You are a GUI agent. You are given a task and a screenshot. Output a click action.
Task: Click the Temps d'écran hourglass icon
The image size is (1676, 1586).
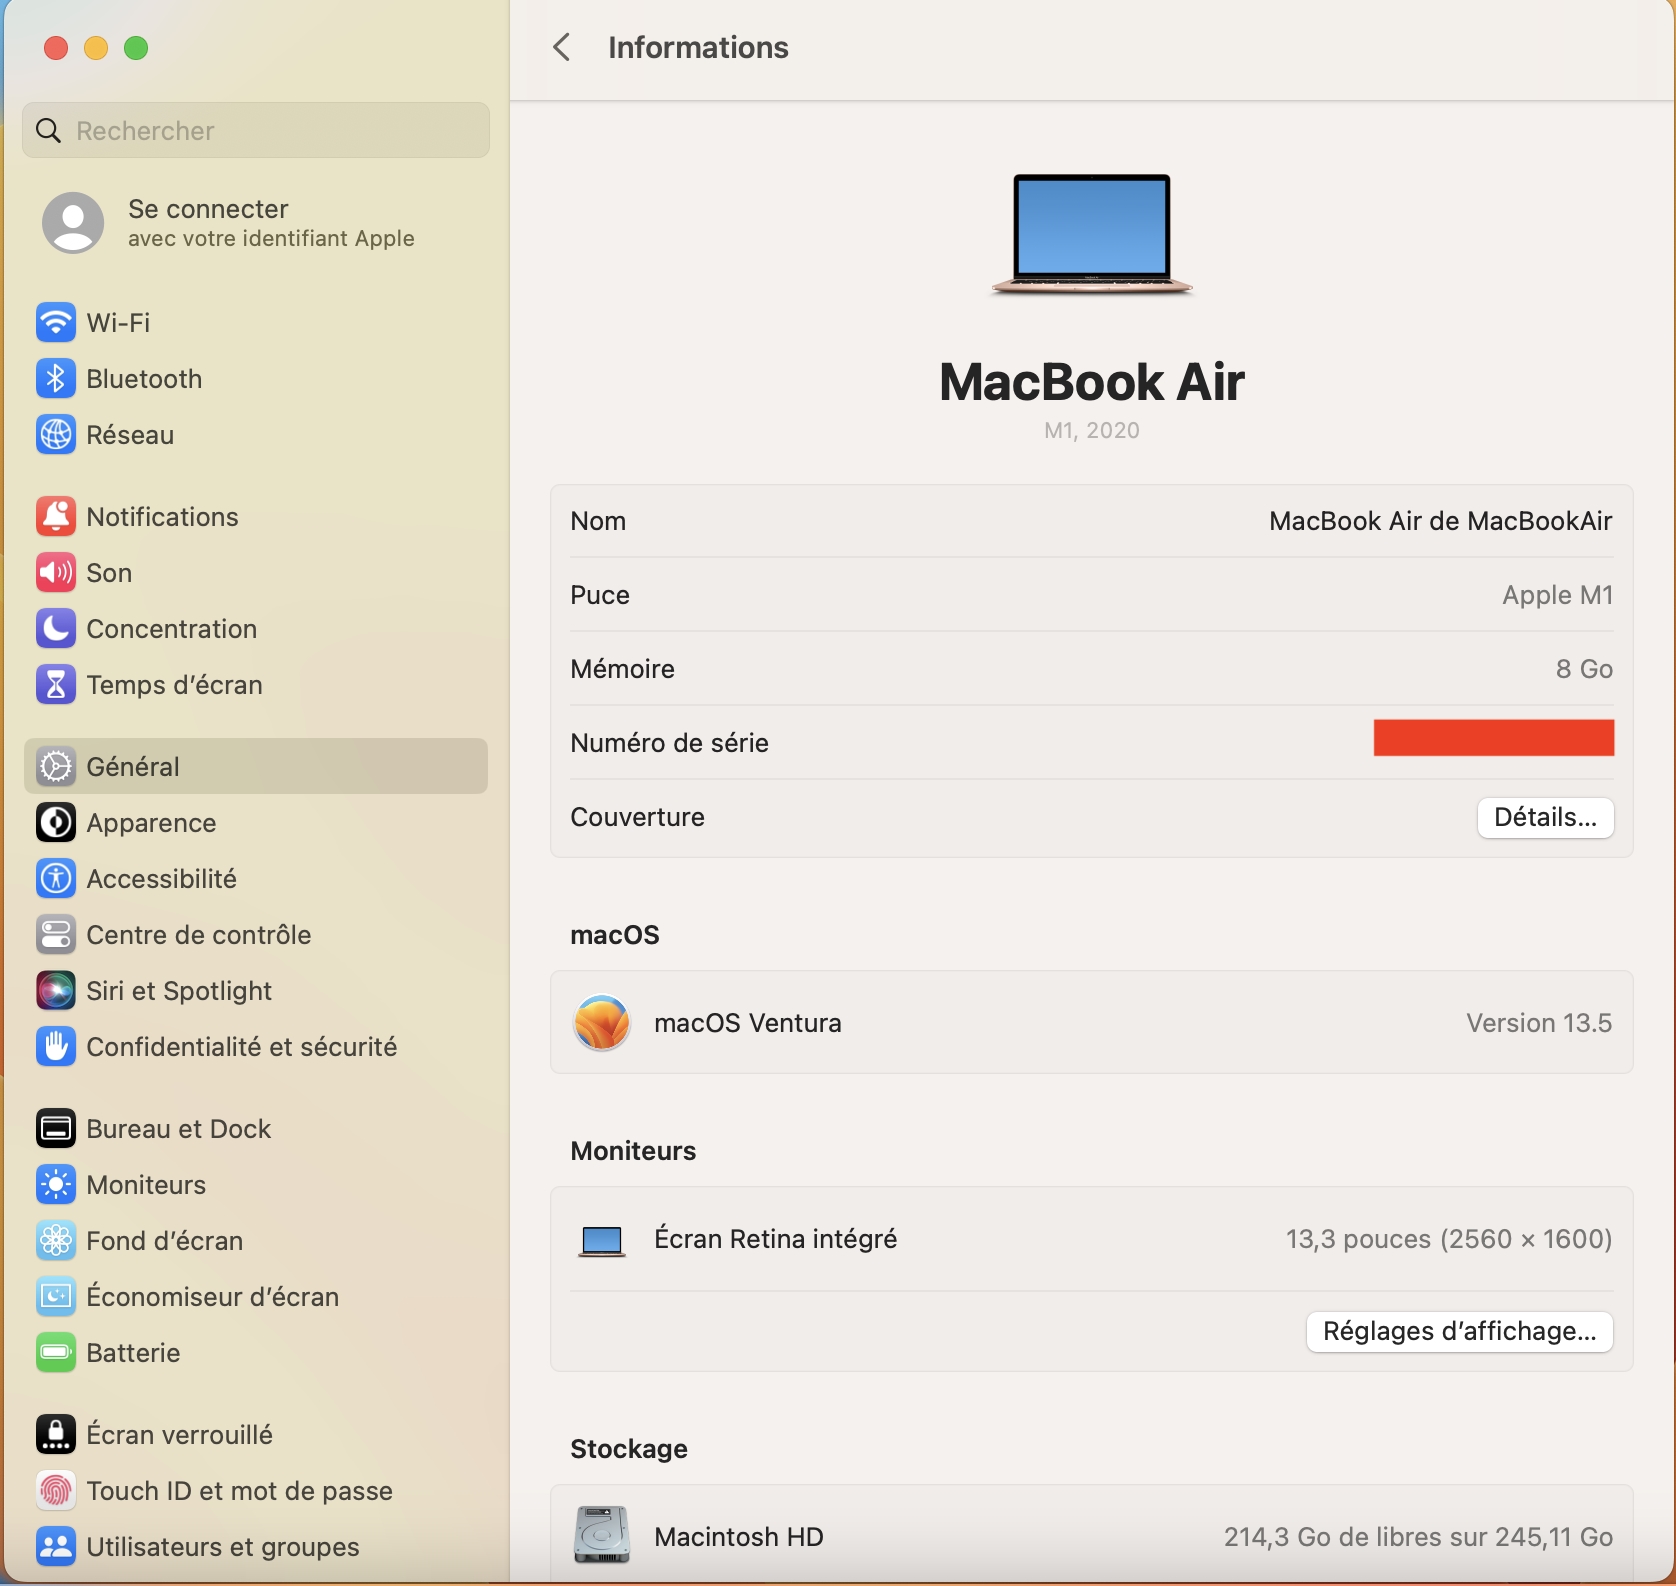click(56, 684)
